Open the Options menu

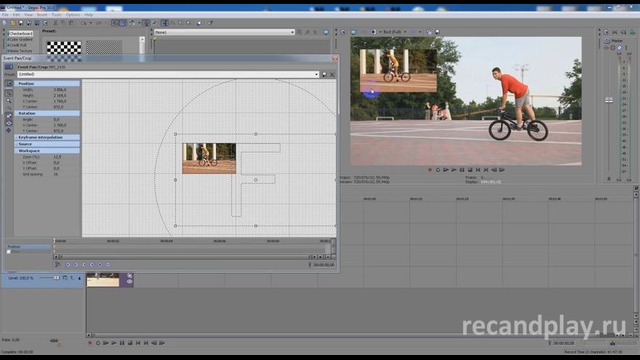[73, 15]
